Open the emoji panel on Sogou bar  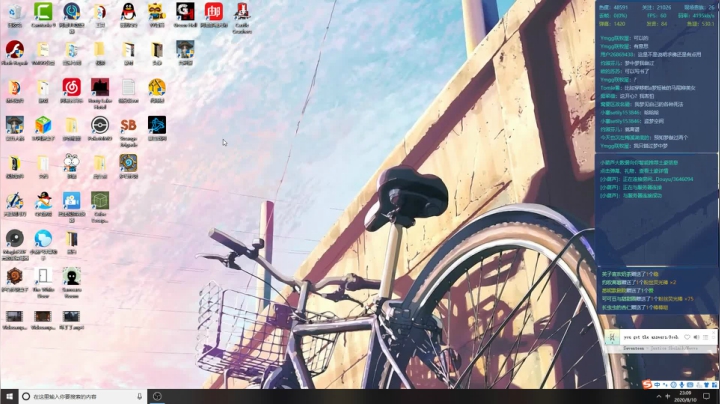click(x=674, y=385)
